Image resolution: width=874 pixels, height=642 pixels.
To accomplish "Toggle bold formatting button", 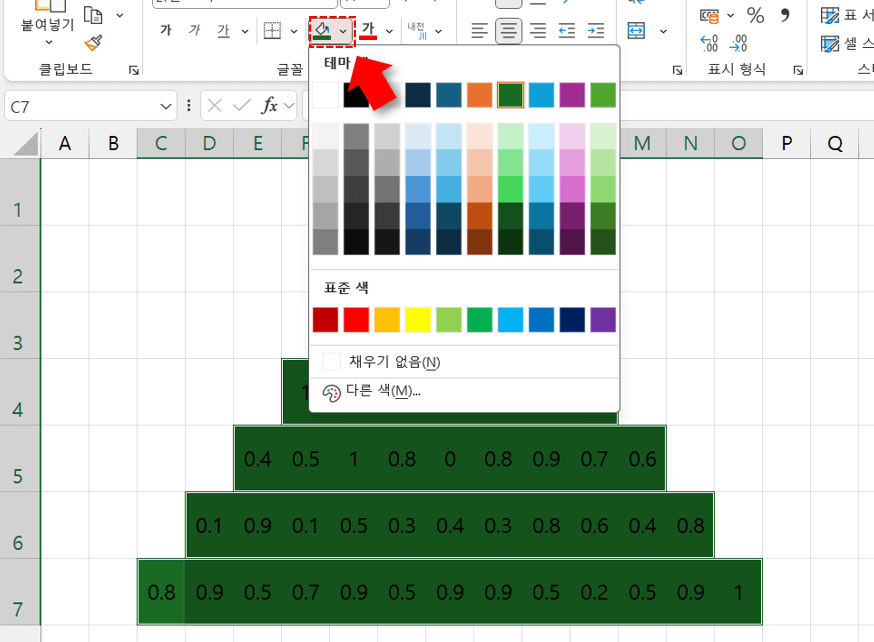I will point(166,31).
